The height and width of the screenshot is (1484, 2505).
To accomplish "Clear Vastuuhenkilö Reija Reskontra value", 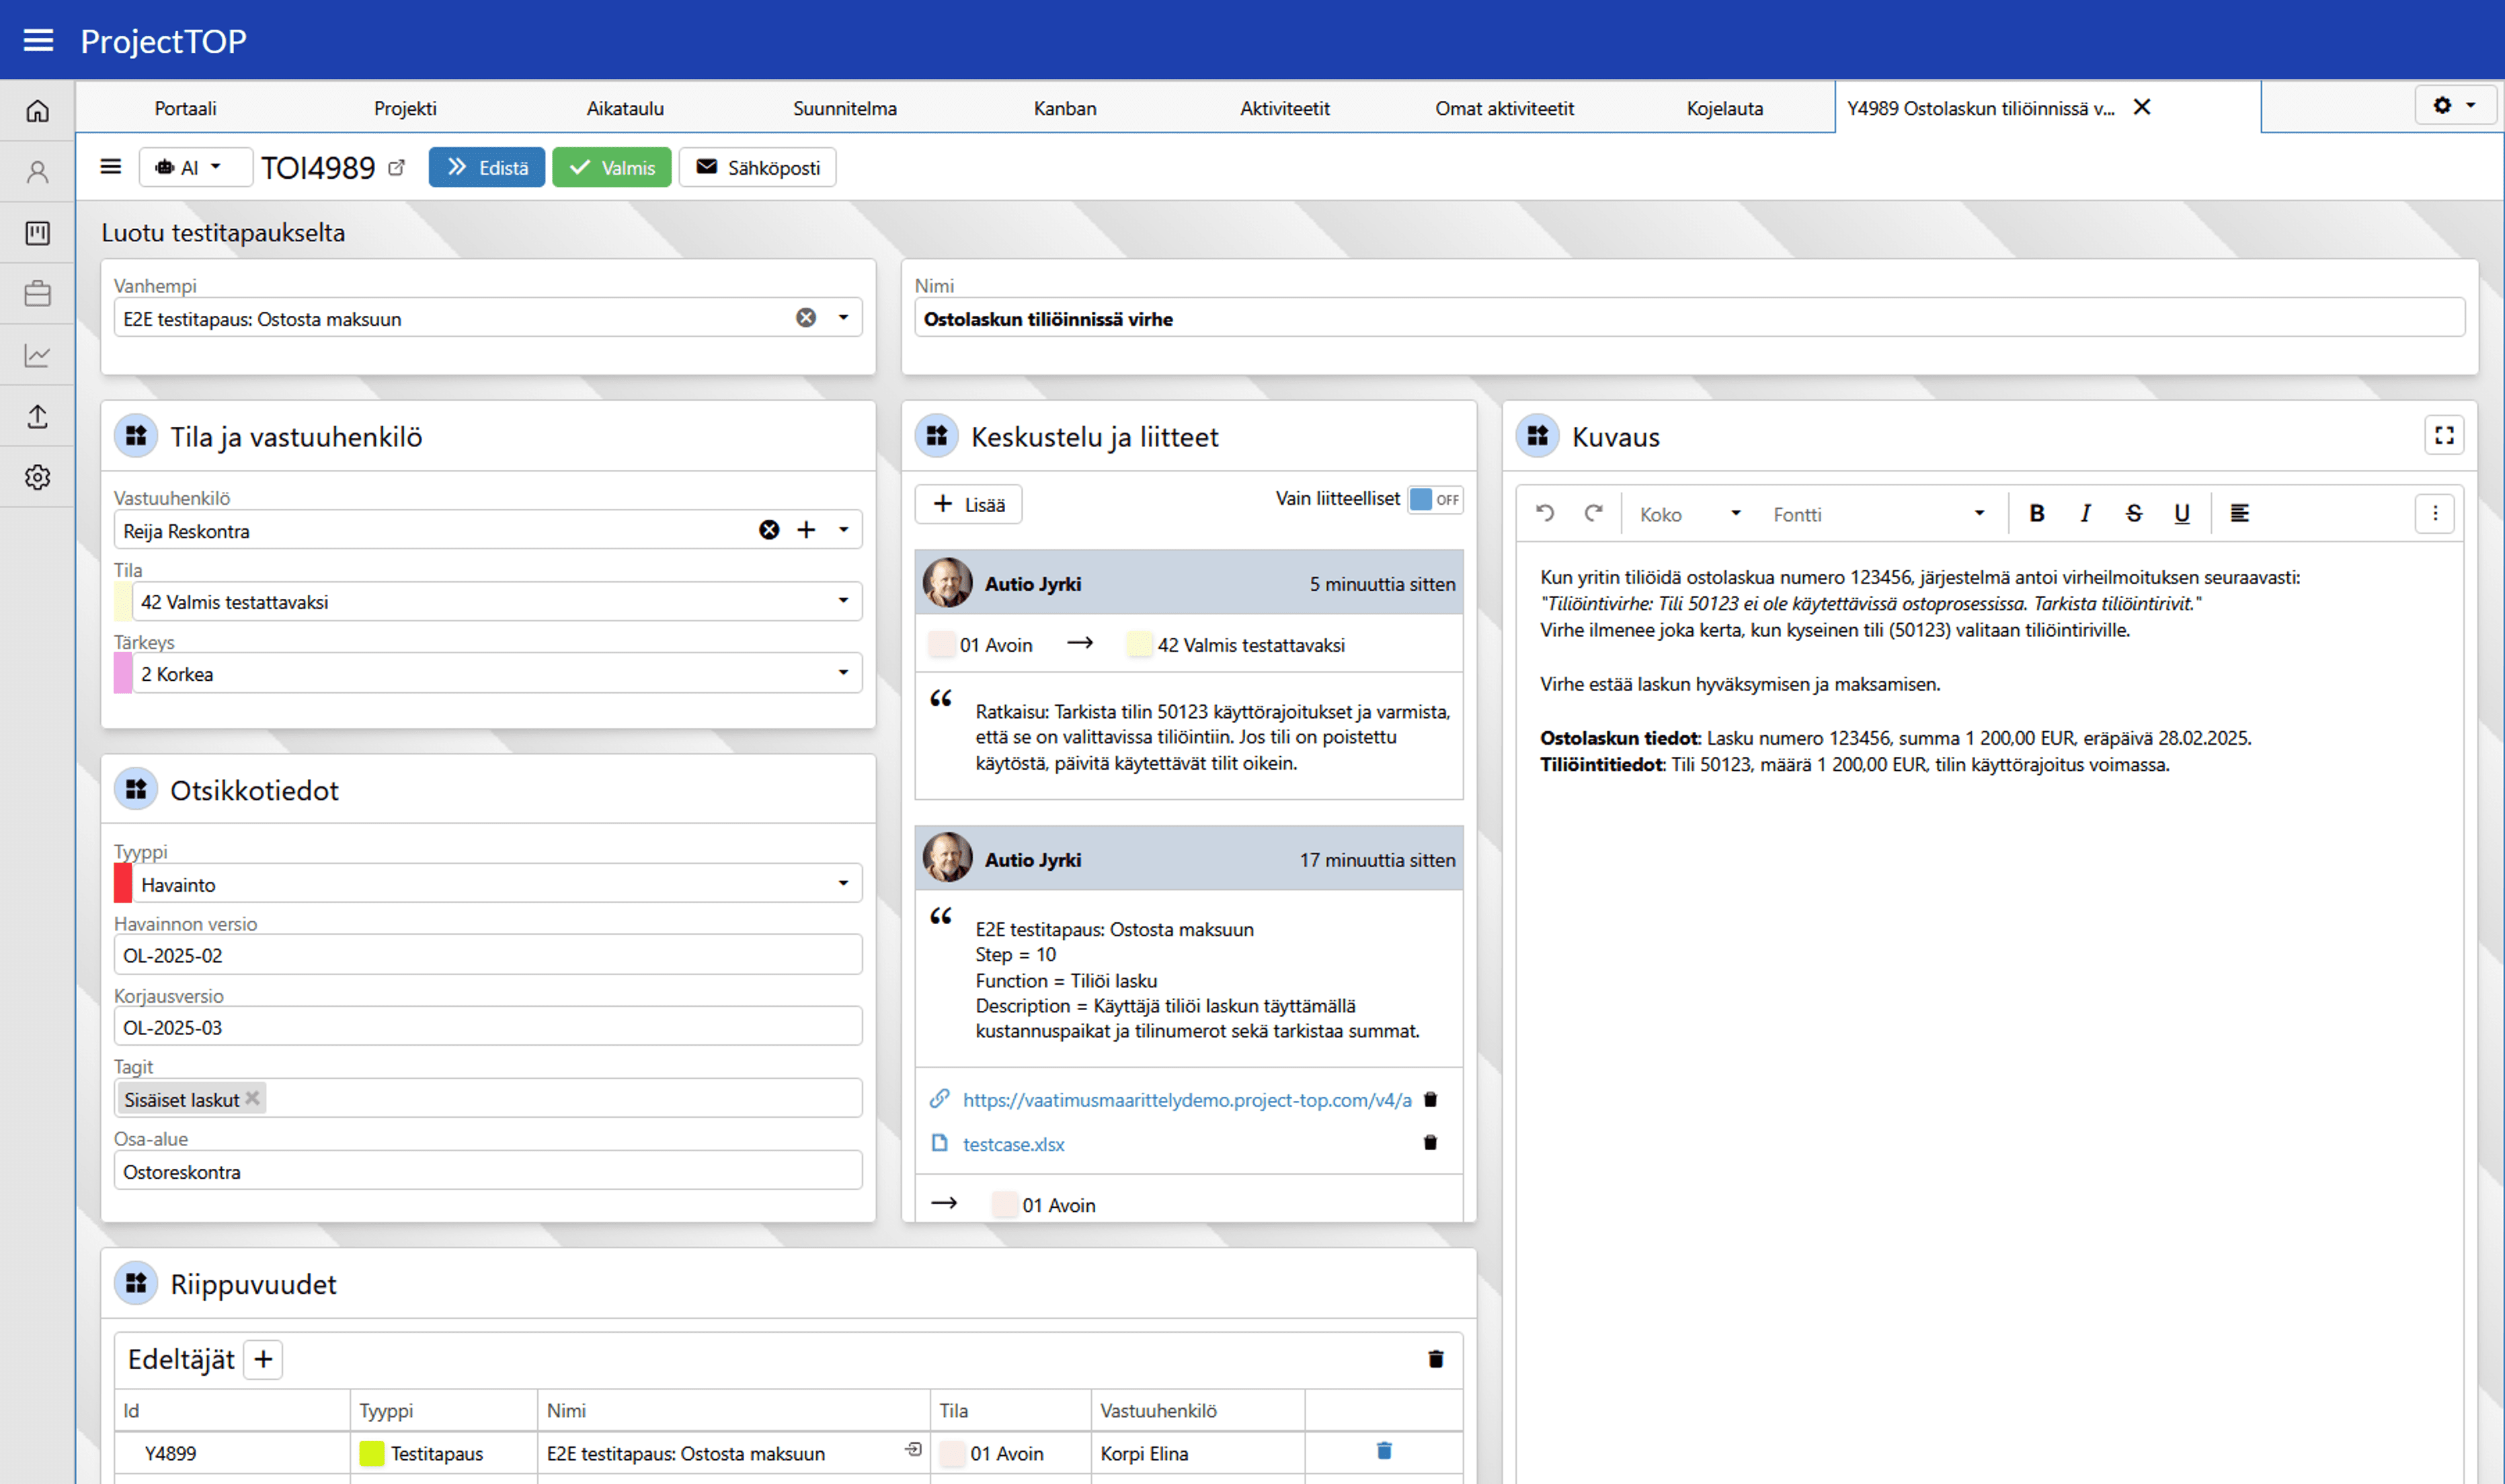I will pyautogui.click(x=768, y=530).
